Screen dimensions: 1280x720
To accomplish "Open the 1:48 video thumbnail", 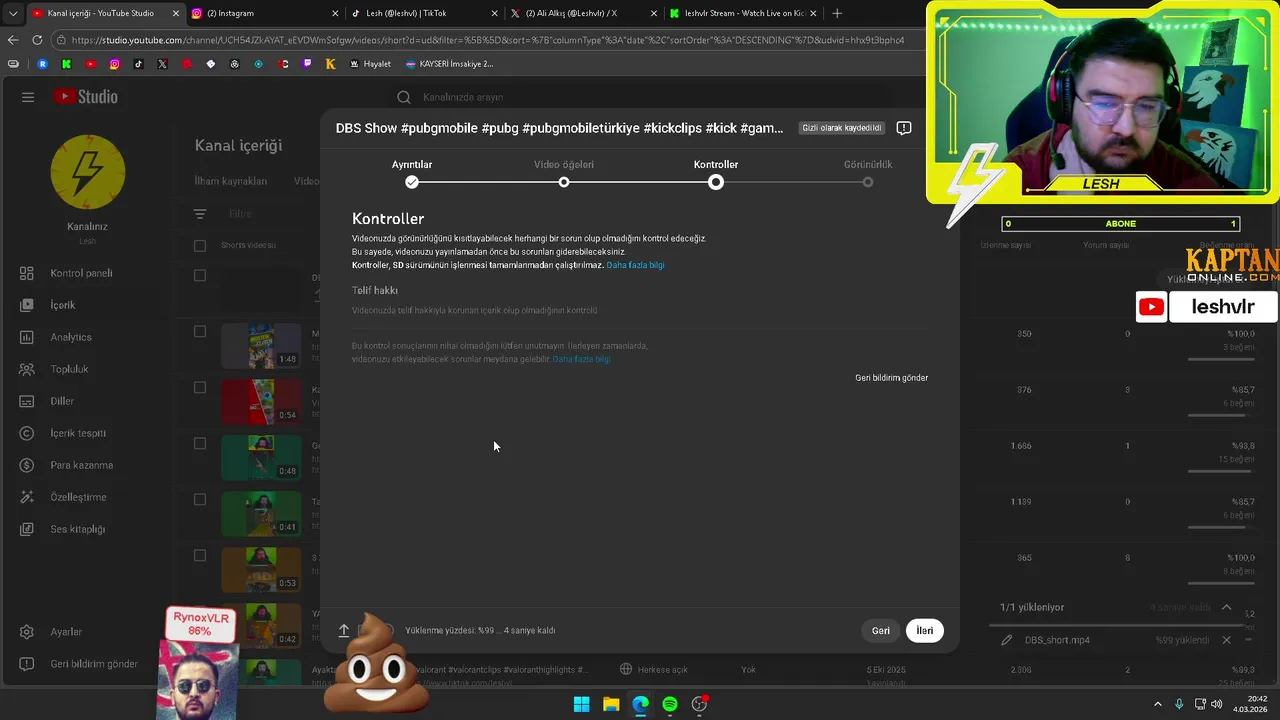I will point(261,345).
